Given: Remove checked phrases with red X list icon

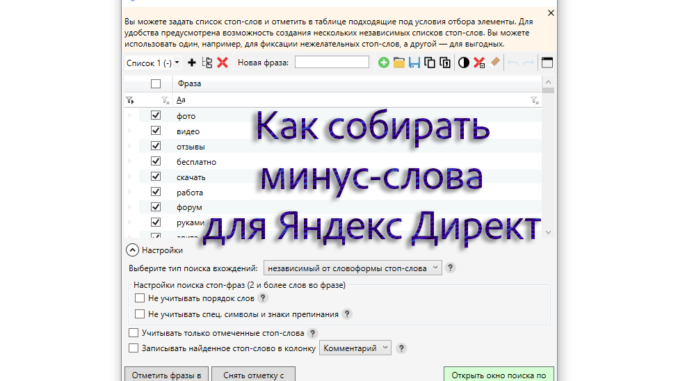Looking at the screenshot, I should pyautogui.click(x=479, y=63).
